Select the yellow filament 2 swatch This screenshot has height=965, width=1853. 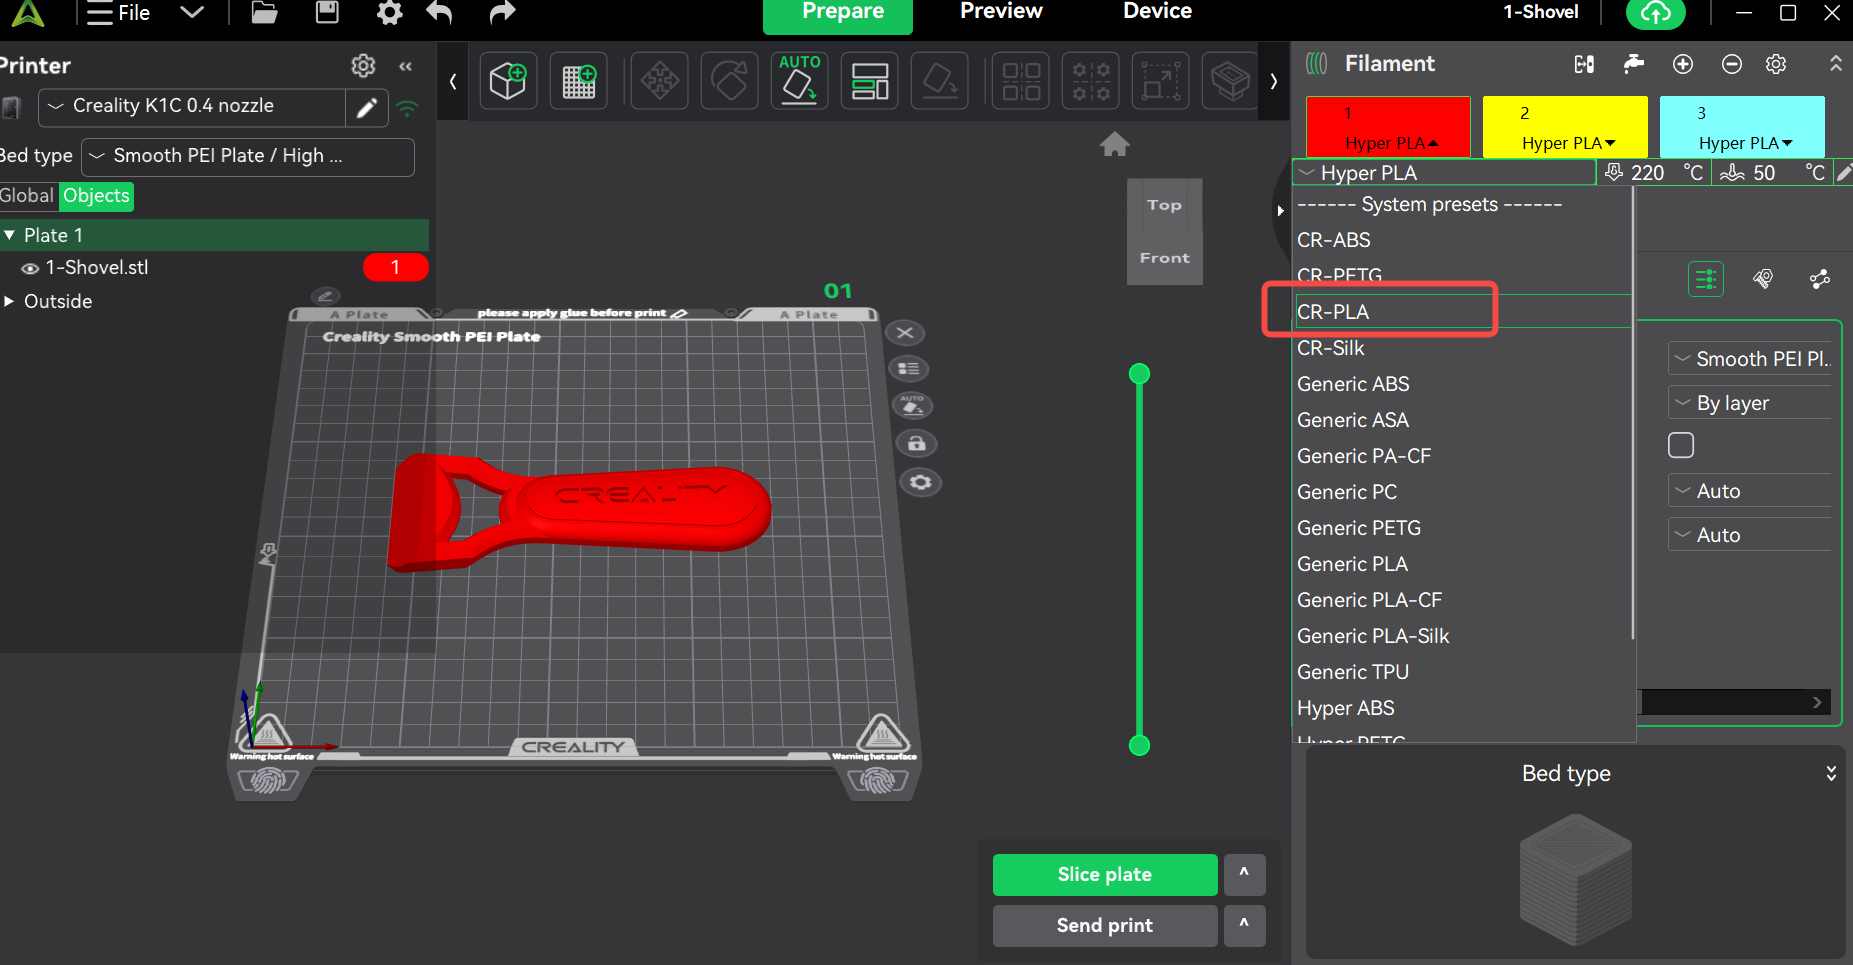1564,126
